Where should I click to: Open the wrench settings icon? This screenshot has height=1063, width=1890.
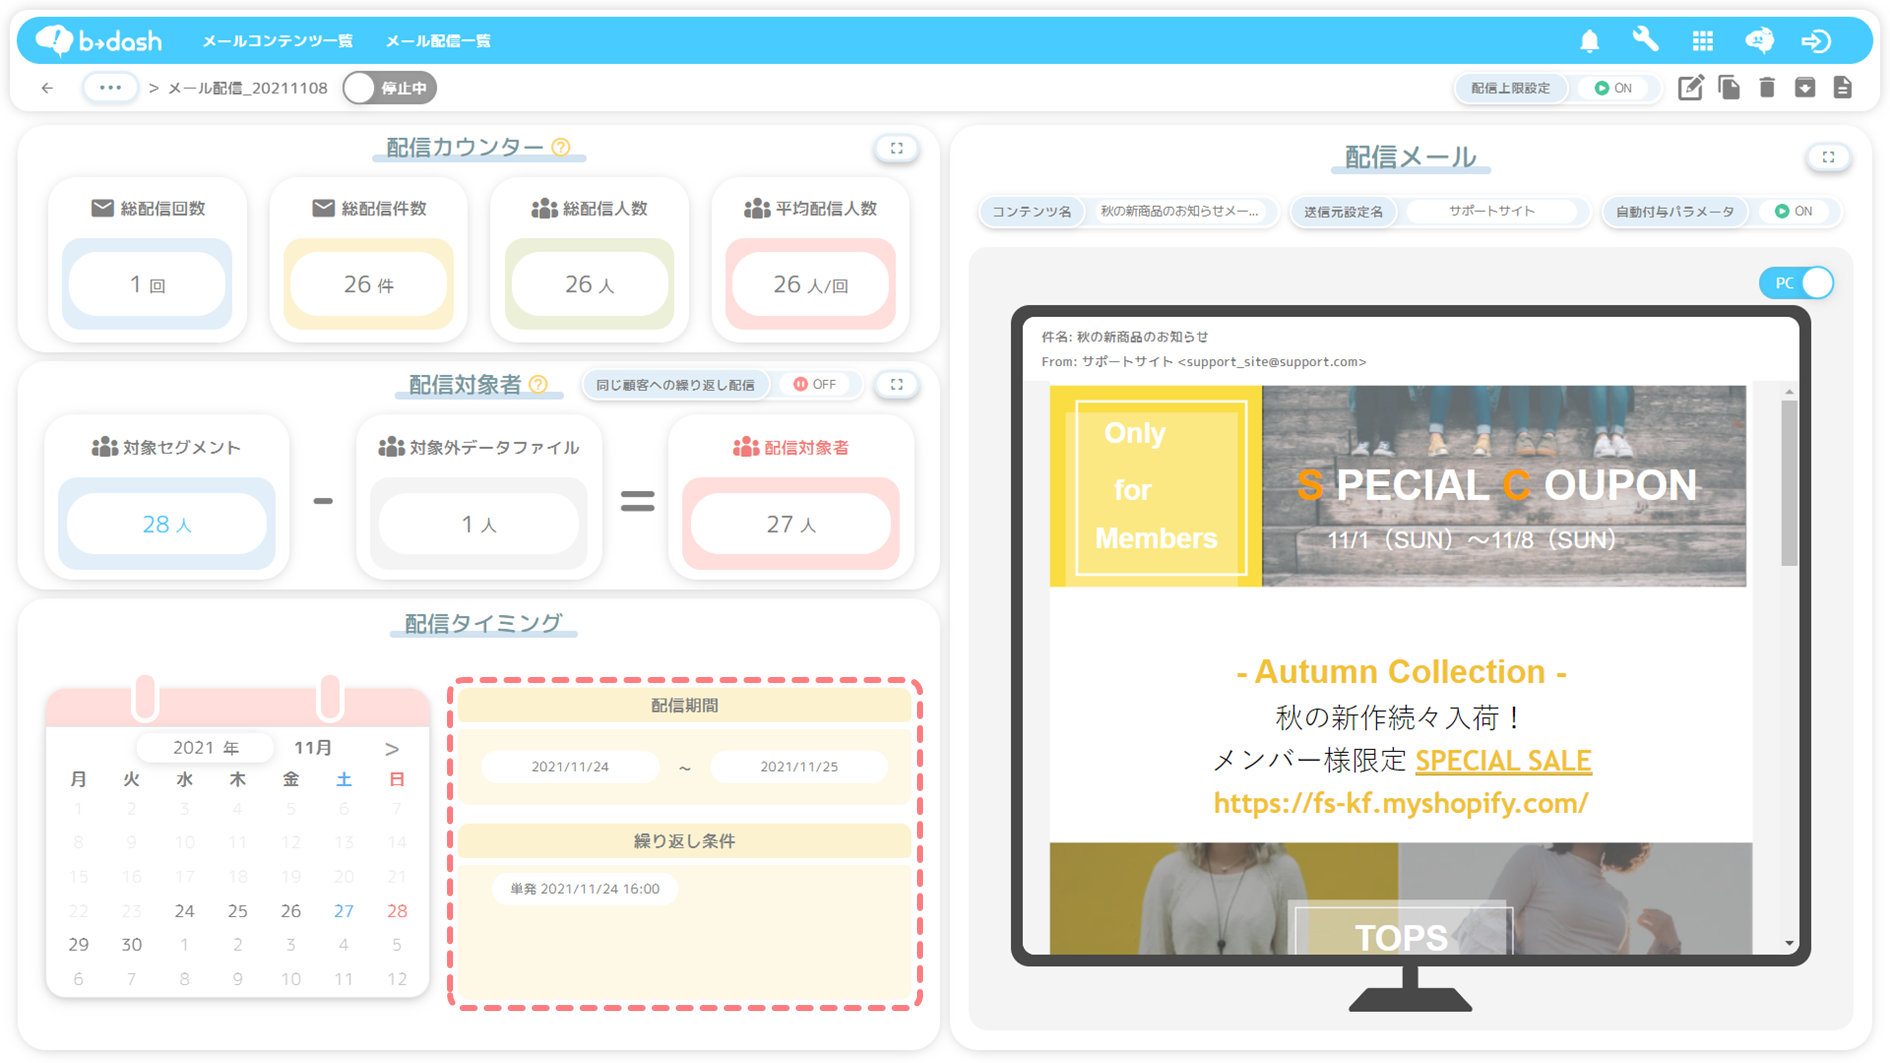tap(1645, 40)
